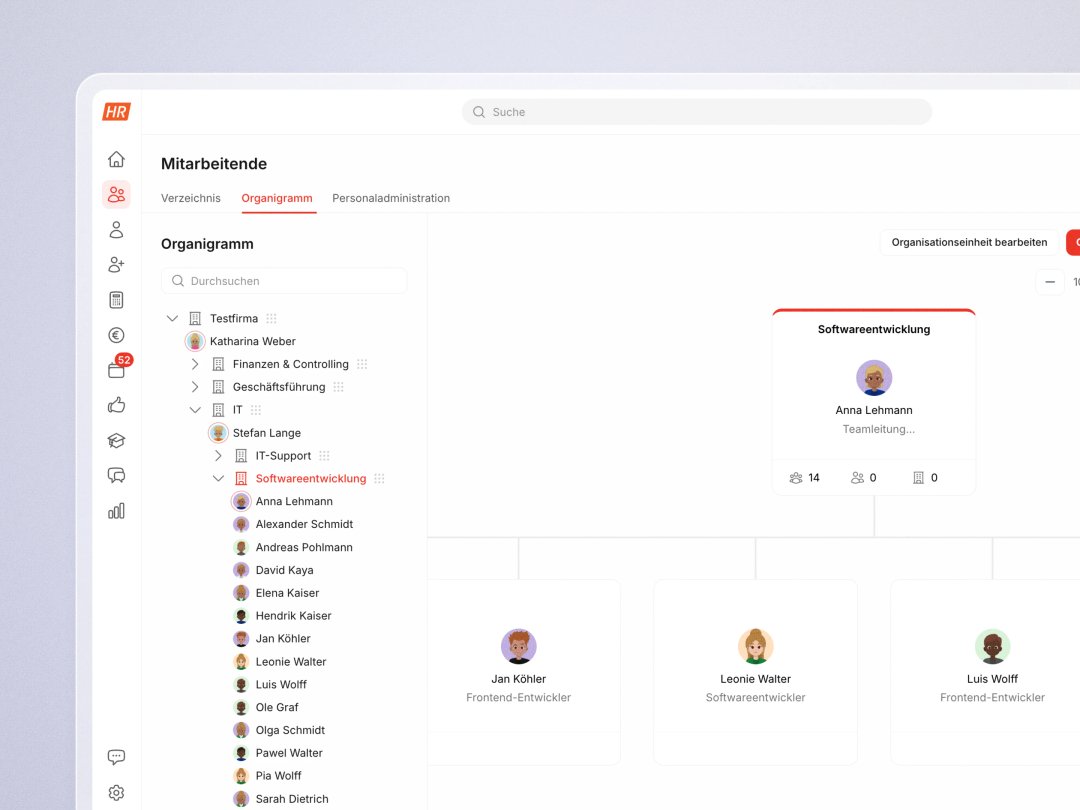Collapse the Testfirma tree node
The image size is (1080, 810).
coord(172,318)
